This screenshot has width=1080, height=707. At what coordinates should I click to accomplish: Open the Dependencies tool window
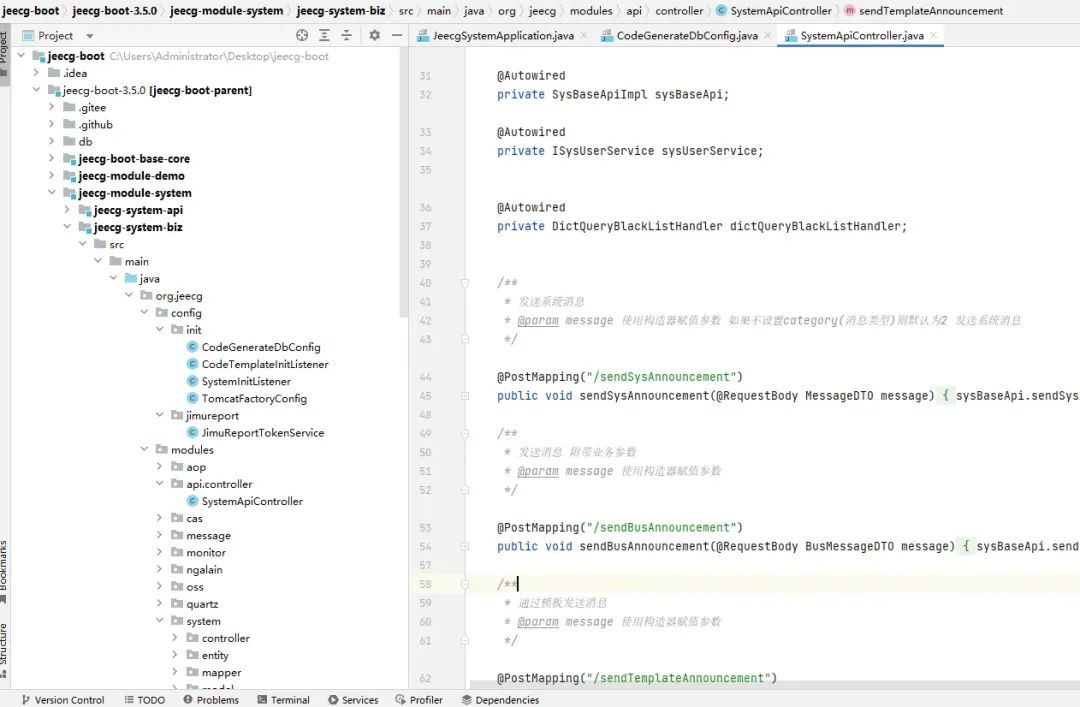(x=501, y=699)
